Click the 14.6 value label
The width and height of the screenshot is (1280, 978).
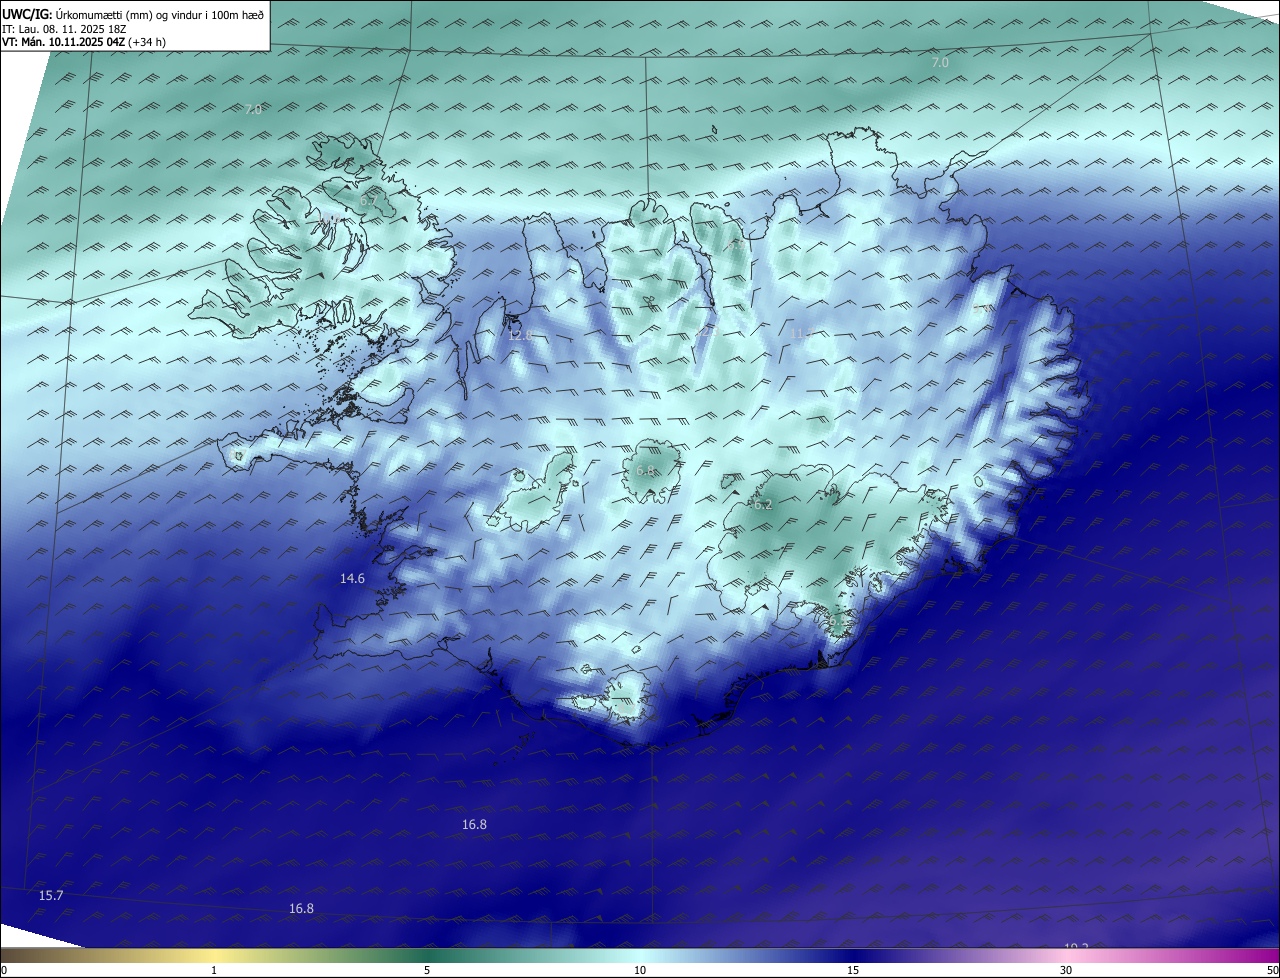(x=353, y=578)
